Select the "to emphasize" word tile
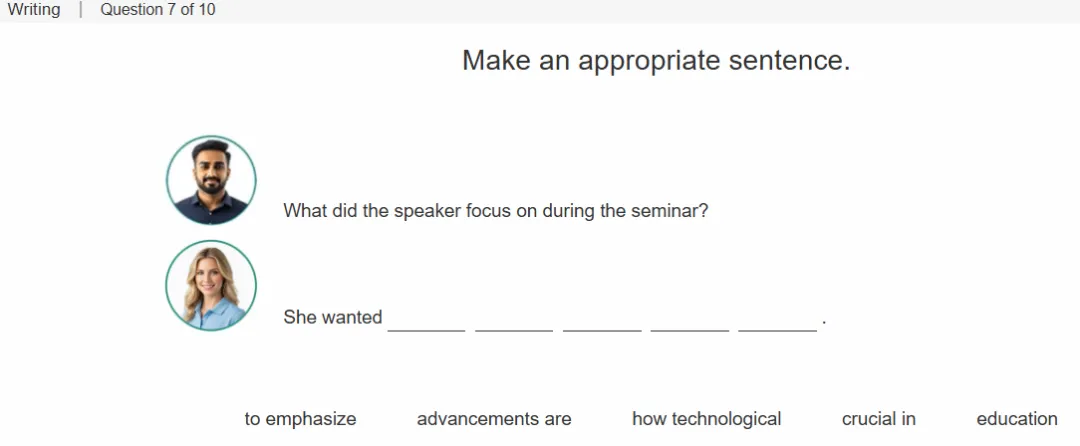 point(300,418)
